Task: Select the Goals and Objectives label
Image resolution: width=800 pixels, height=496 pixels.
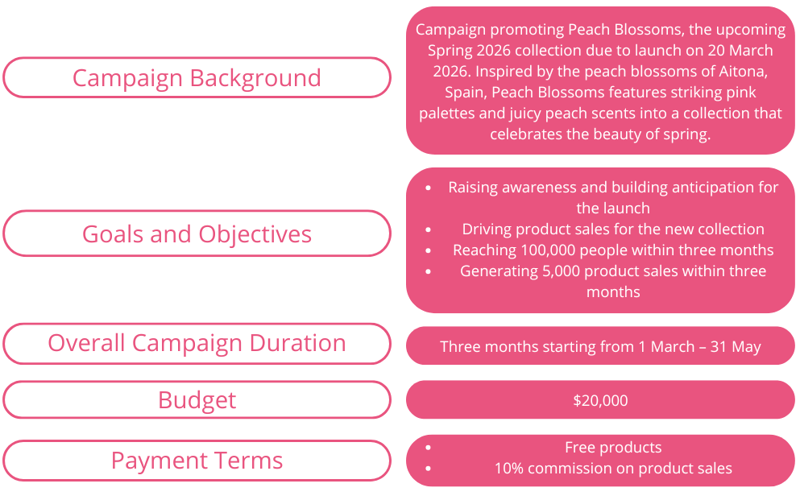Action: point(196,234)
